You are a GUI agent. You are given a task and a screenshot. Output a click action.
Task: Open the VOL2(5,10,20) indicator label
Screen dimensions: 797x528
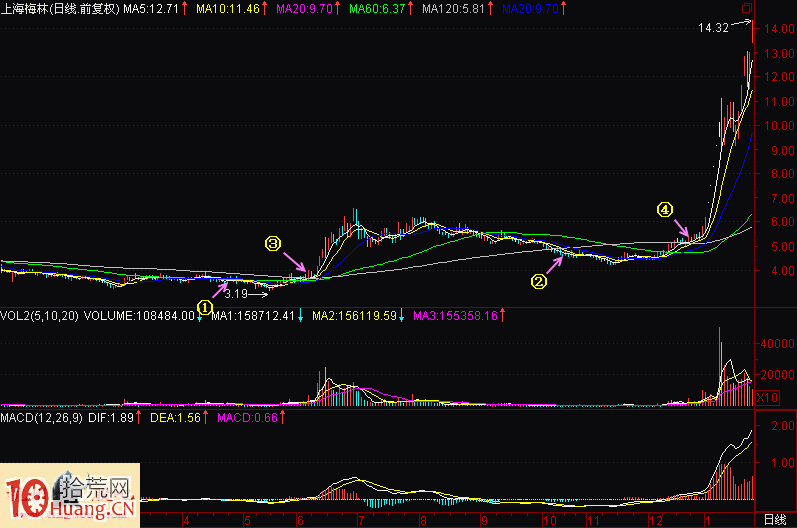pos(40,316)
